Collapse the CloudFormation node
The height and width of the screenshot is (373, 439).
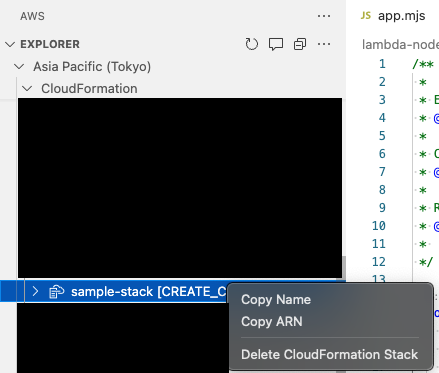pos(27,89)
